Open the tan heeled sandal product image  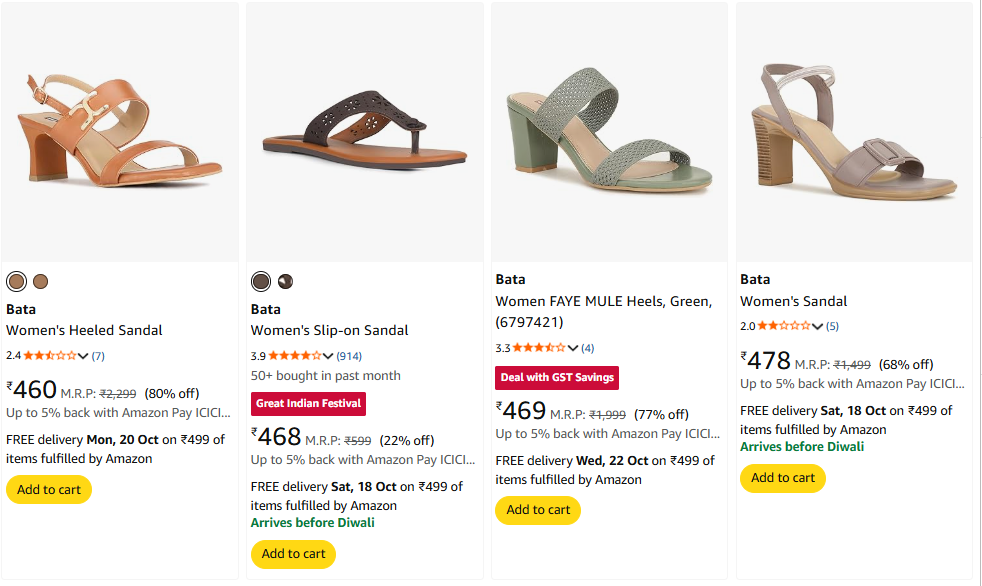120,130
